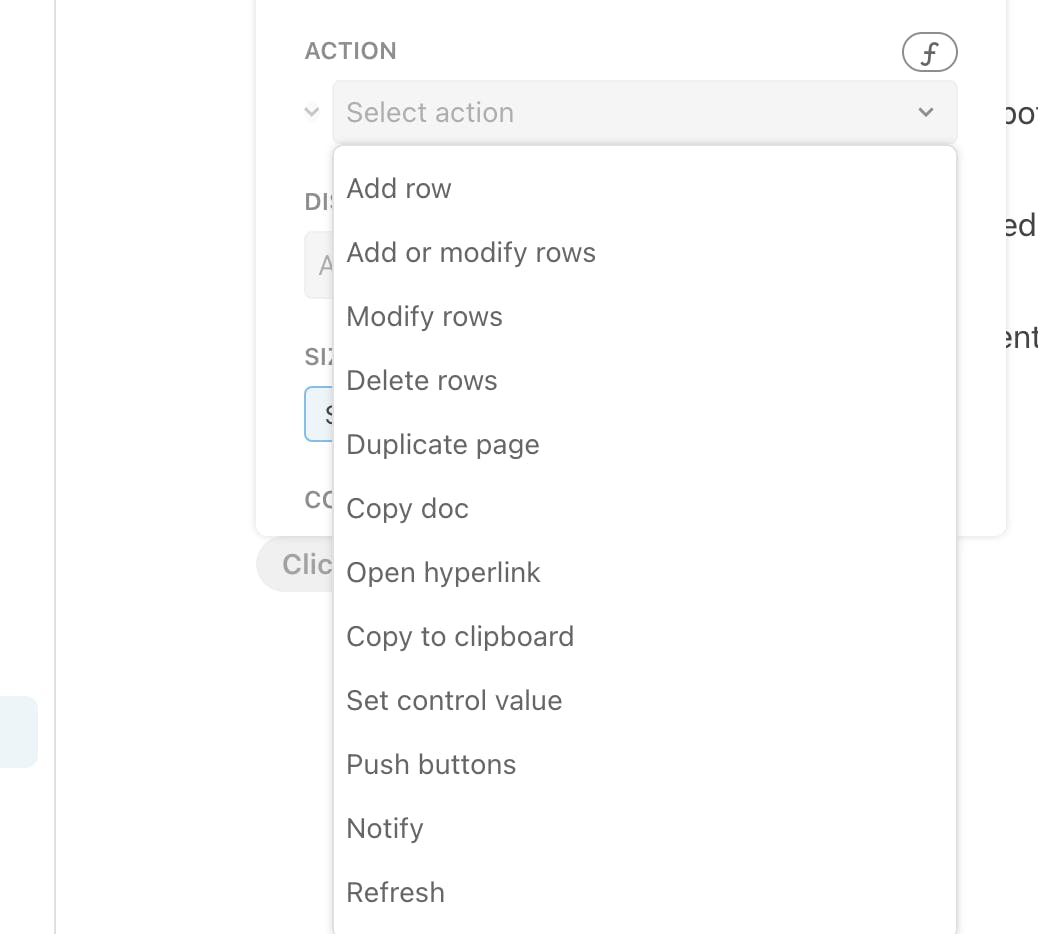Pick Set control value action
This screenshot has height=934, width=1038.
click(454, 701)
